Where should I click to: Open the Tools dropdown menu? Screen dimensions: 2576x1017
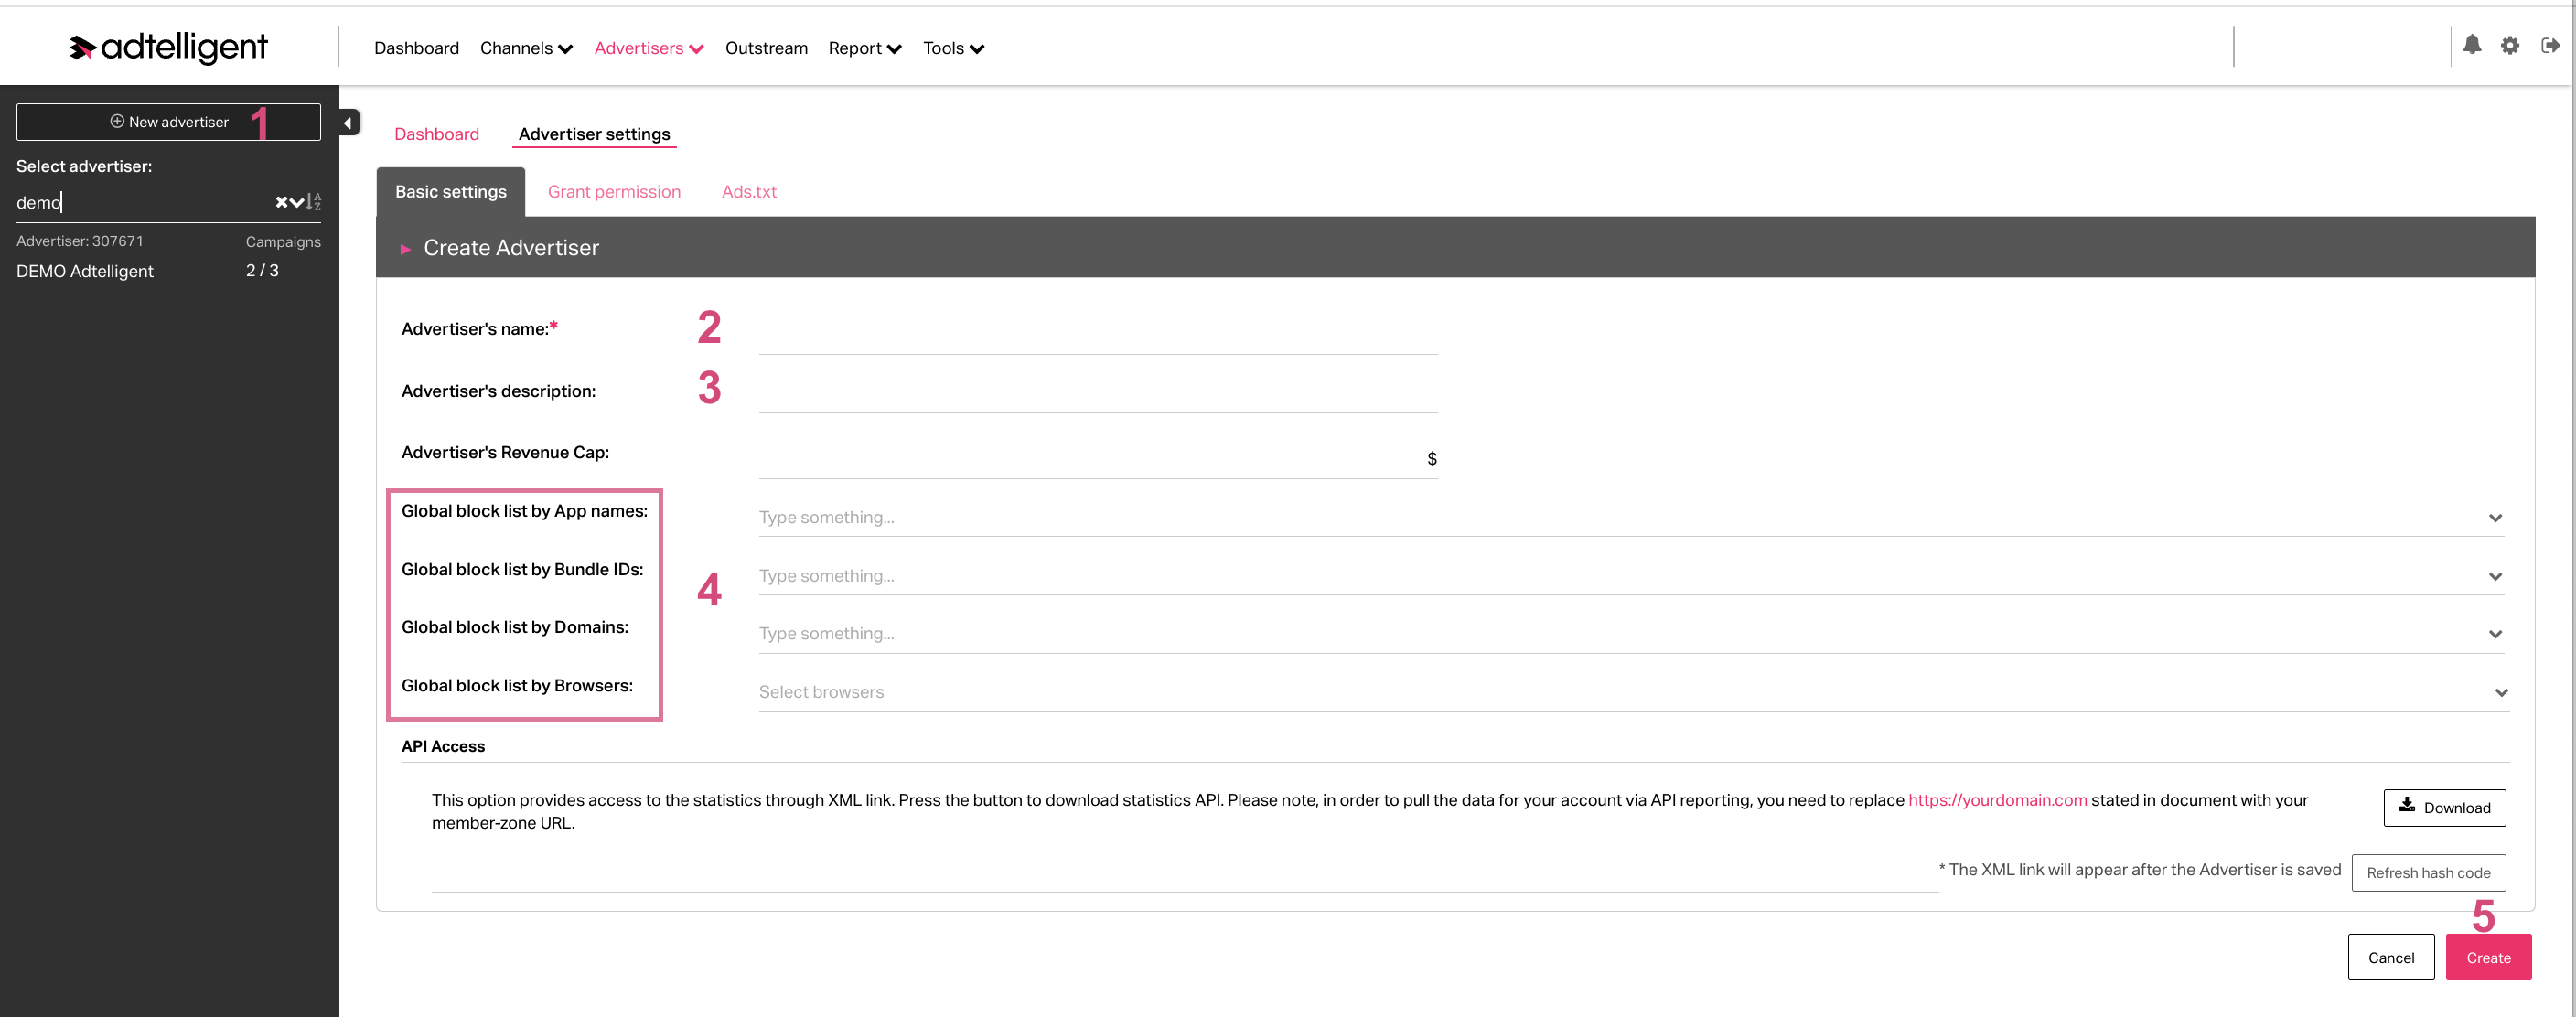pos(952,48)
